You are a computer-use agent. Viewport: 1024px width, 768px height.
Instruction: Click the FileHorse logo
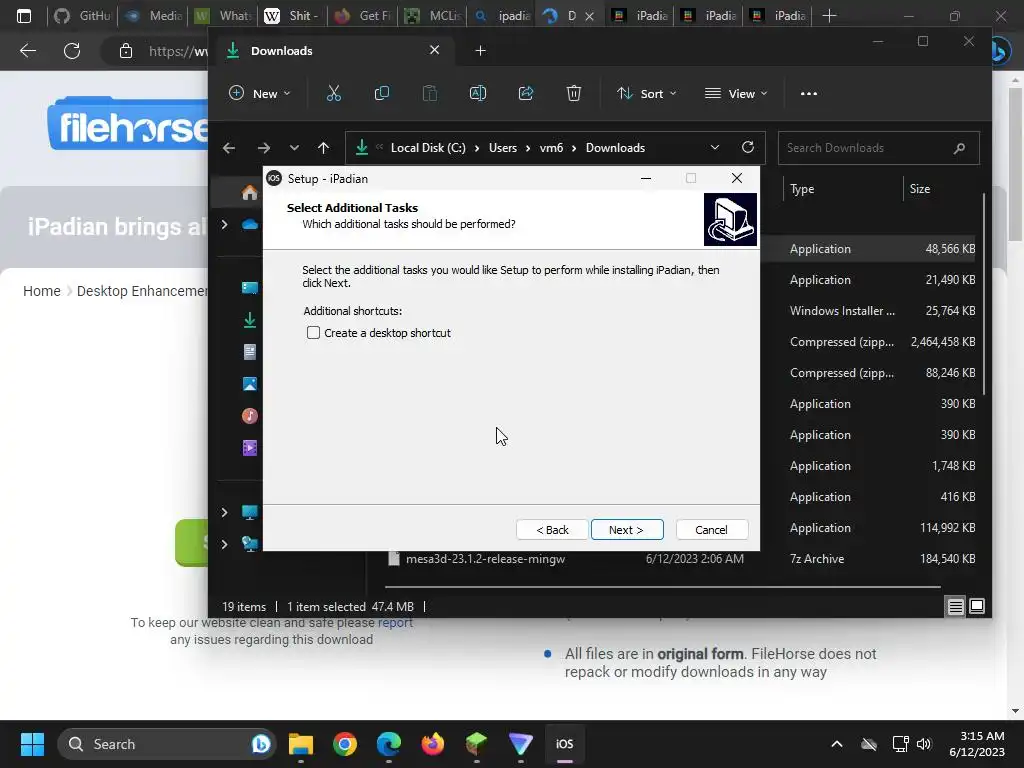(128, 124)
